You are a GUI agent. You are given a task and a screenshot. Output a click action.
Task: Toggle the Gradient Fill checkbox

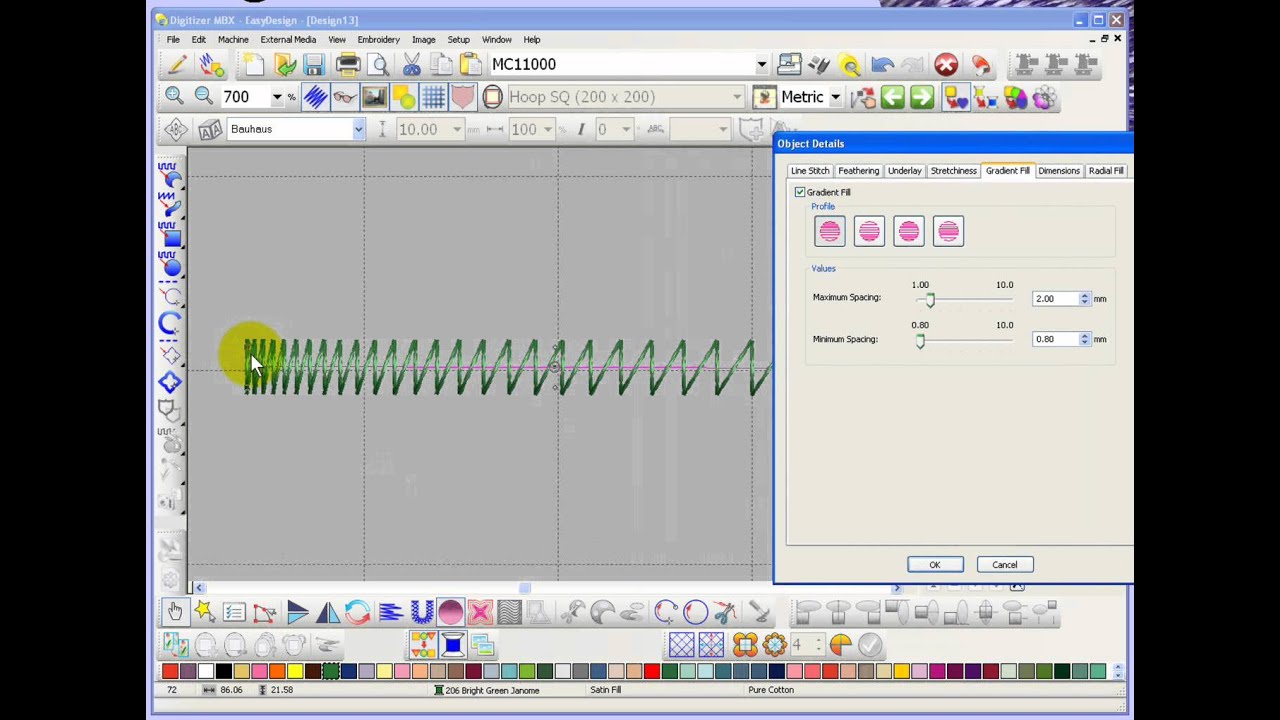[800, 192]
